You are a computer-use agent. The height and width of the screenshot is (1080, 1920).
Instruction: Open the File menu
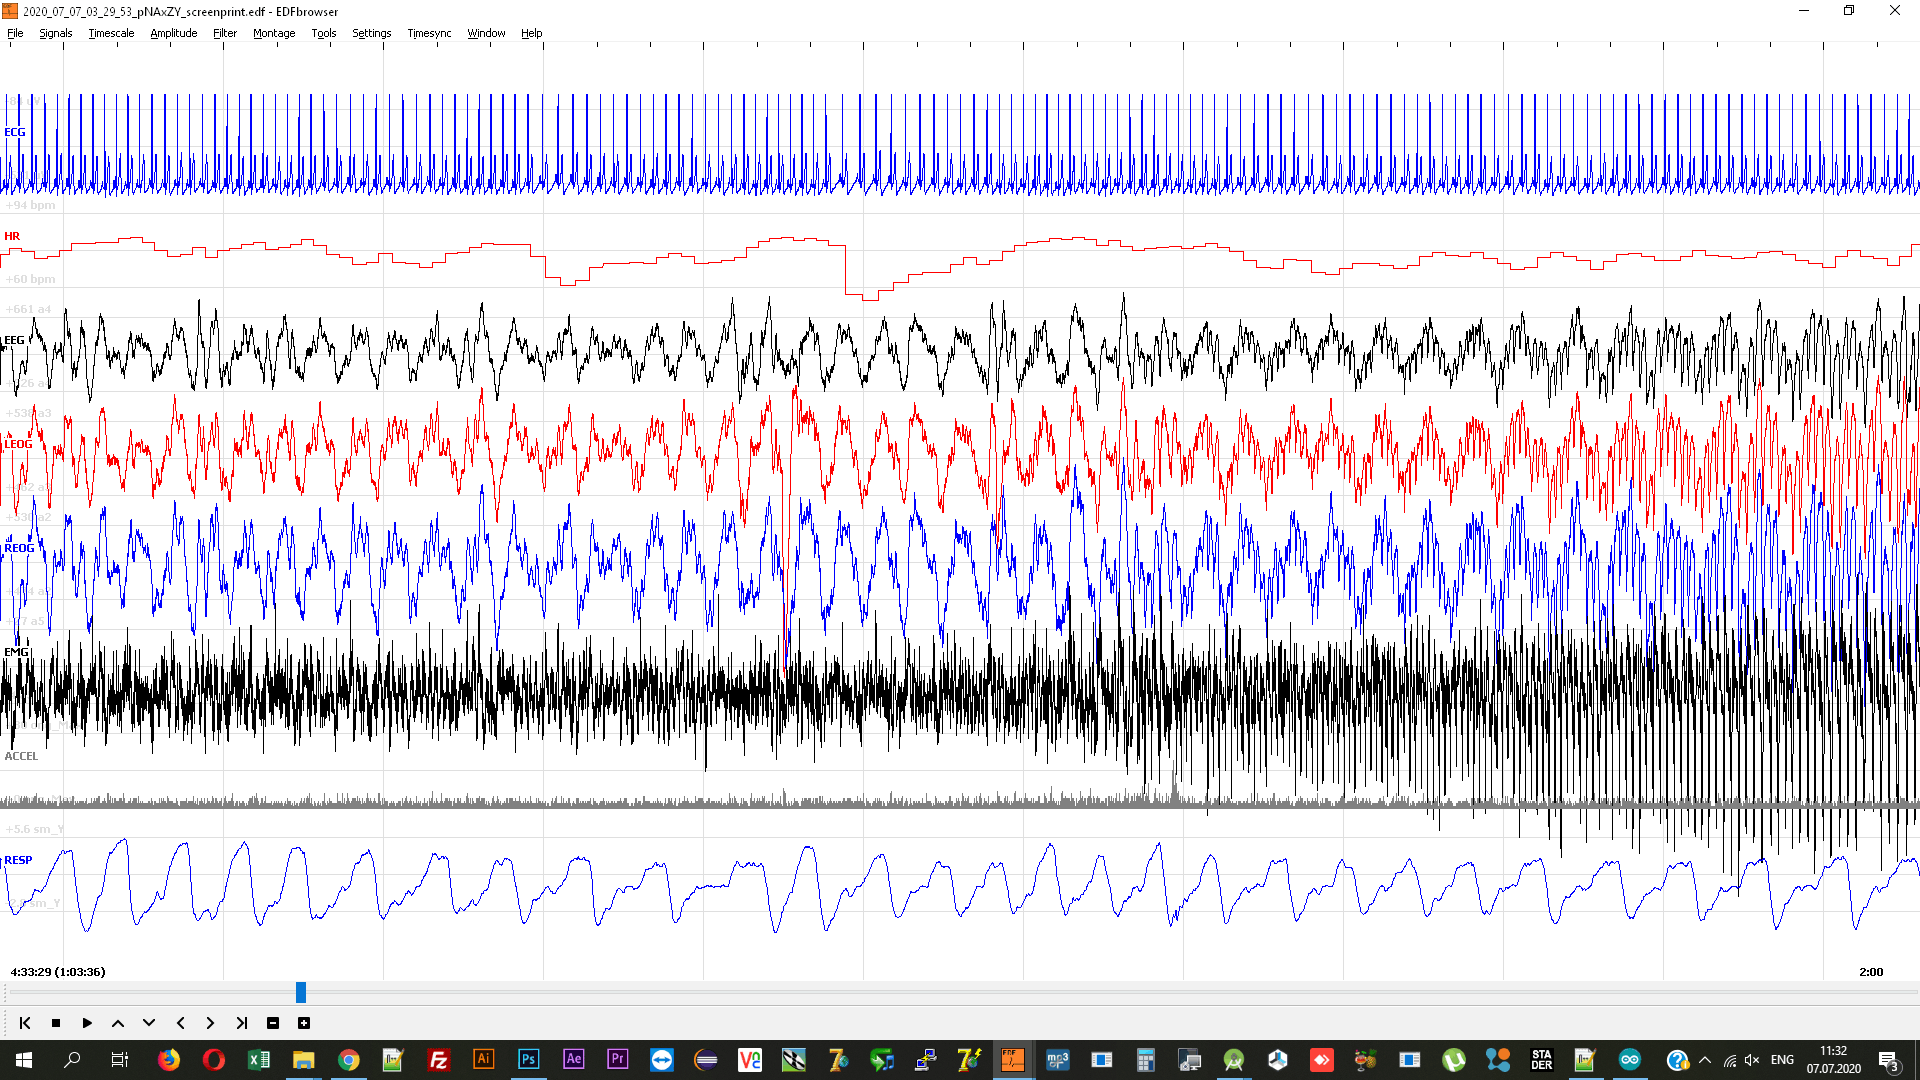click(15, 33)
